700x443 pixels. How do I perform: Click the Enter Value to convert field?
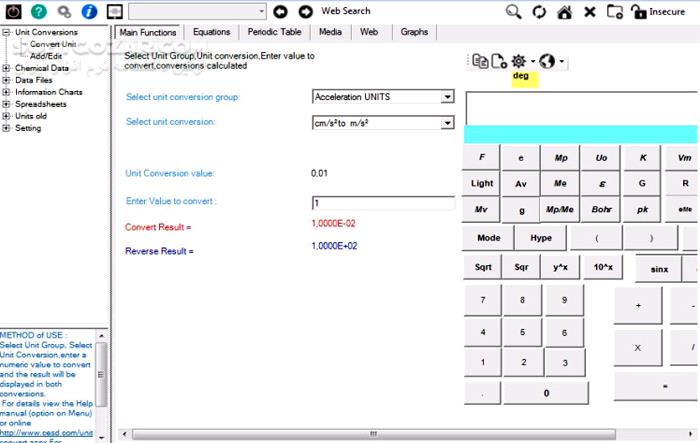click(x=383, y=203)
